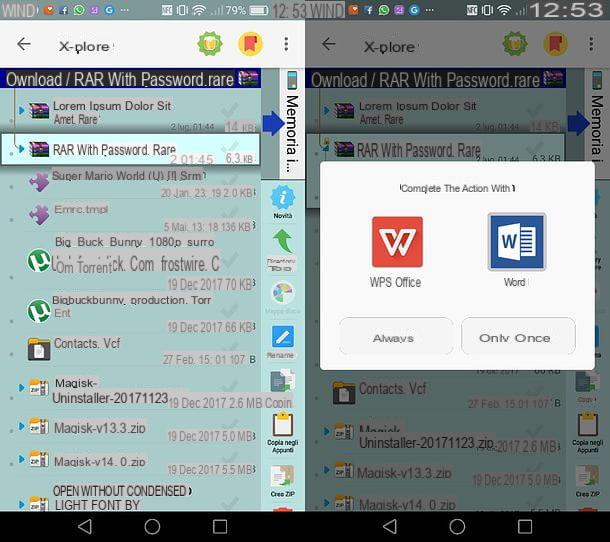Mark the Big_Buck_Bunny torrent row checkmark
The image size is (610, 542).
pos(230,258)
